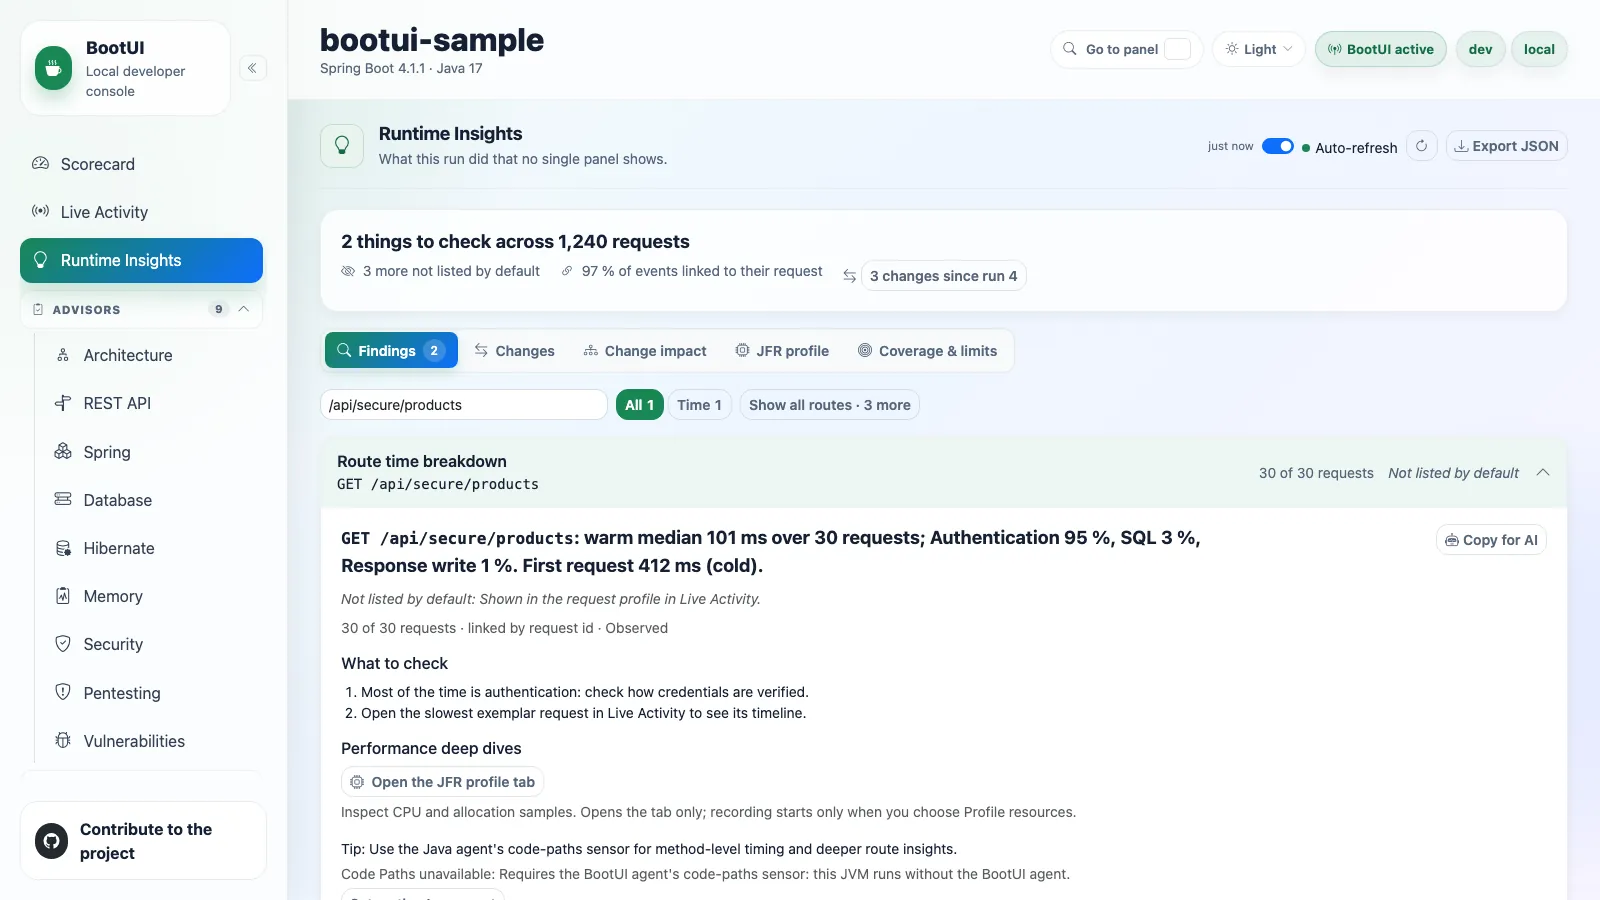Click the Spring advisor icon
Image resolution: width=1600 pixels, height=900 pixels.
point(63,451)
